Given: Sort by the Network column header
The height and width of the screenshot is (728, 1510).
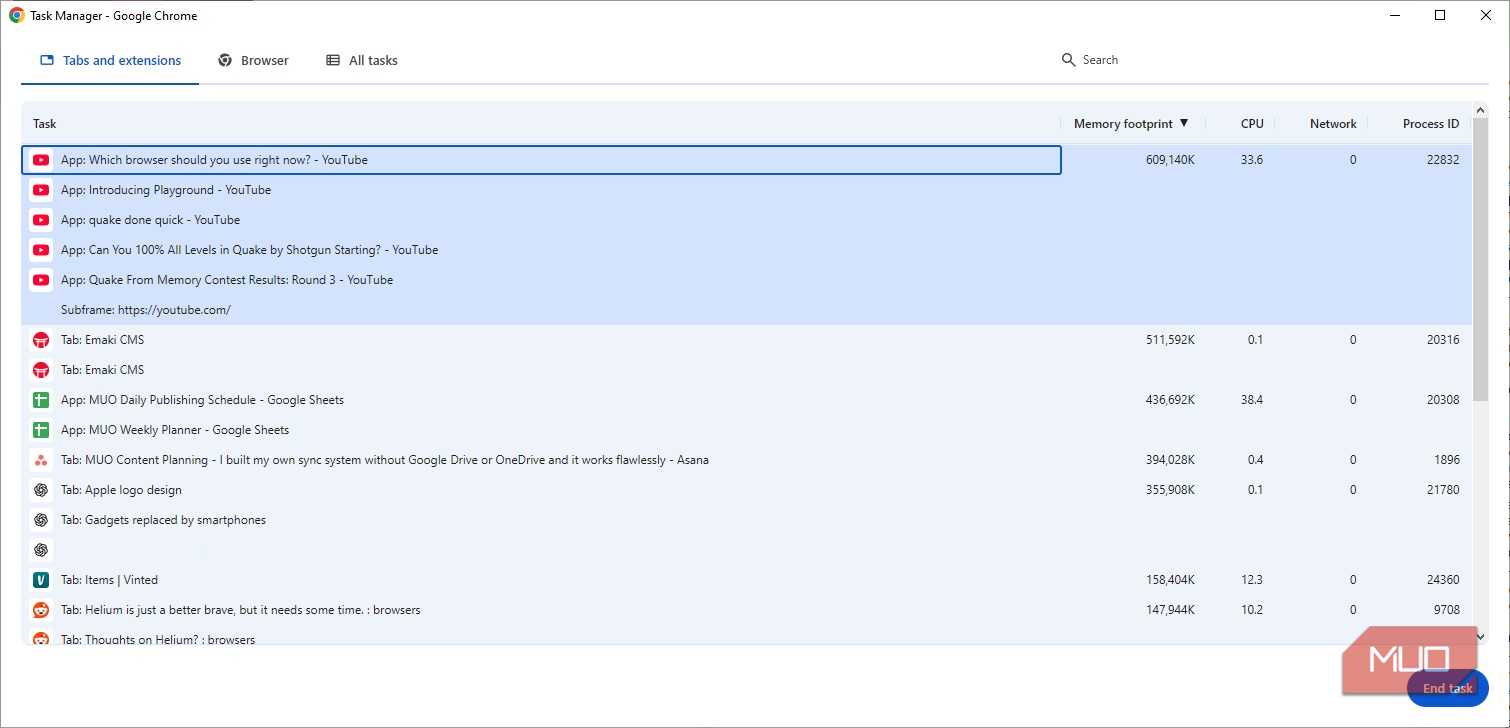Looking at the screenshot, I should click(x=1333, y=124).
